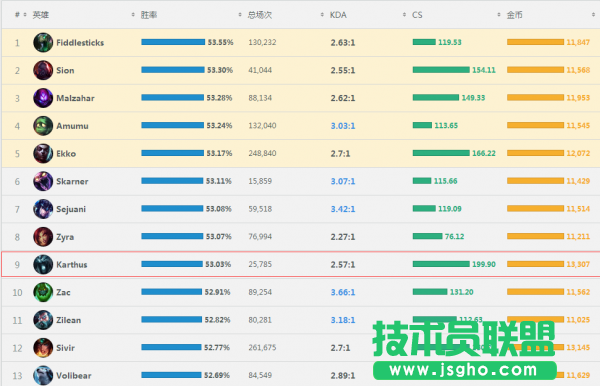
Task: Select total games value 15,859
Action: click(x=260, y=181)
